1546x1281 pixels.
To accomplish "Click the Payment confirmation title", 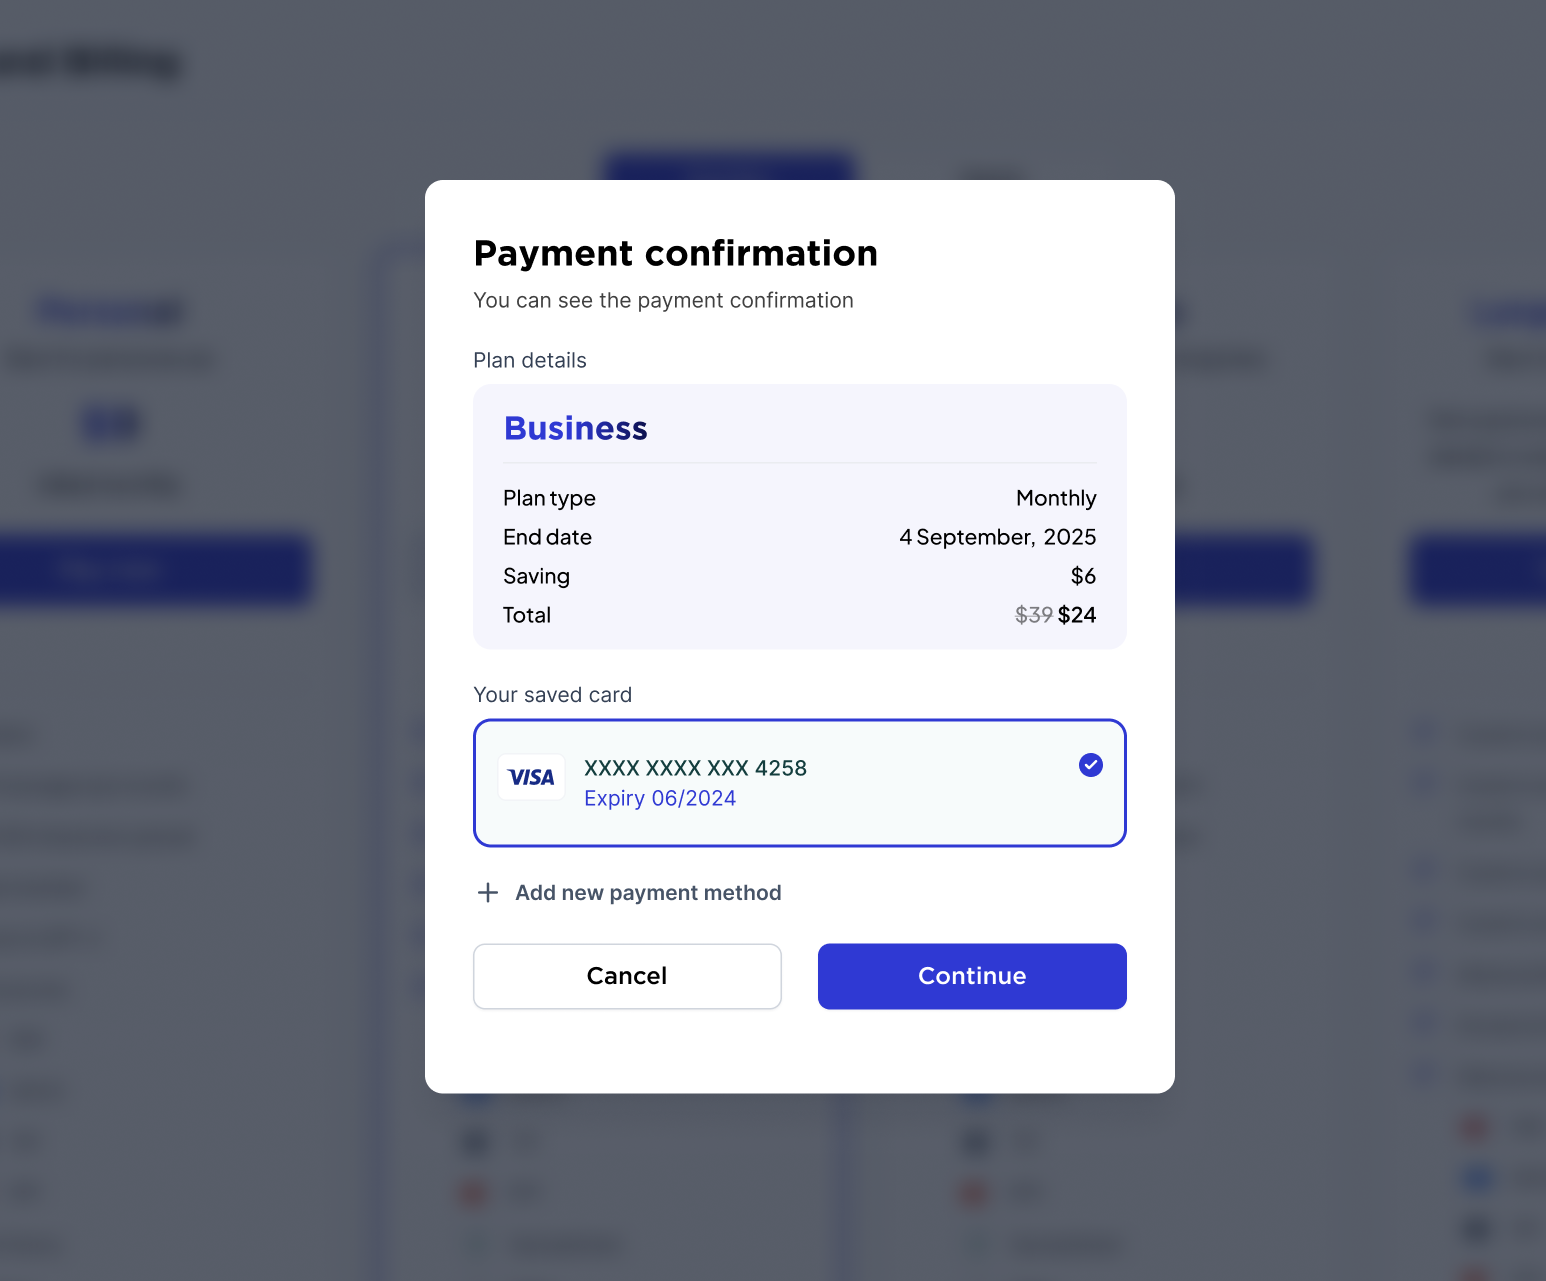I will 676,253.
